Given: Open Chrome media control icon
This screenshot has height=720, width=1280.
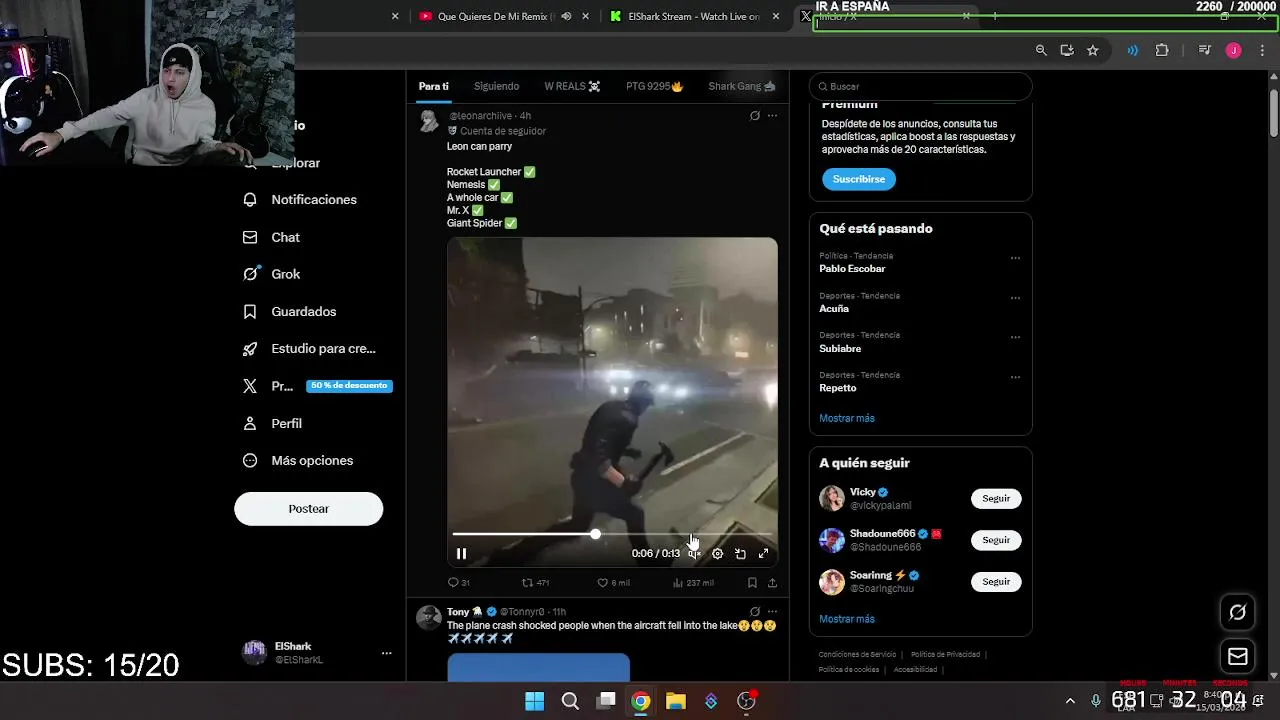Looking at the screenshot, I should [x=1205, y=50].
